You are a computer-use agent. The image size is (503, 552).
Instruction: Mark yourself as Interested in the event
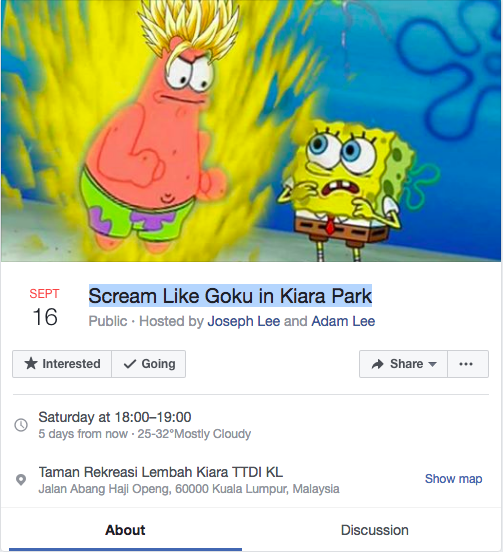click(62, 364)
